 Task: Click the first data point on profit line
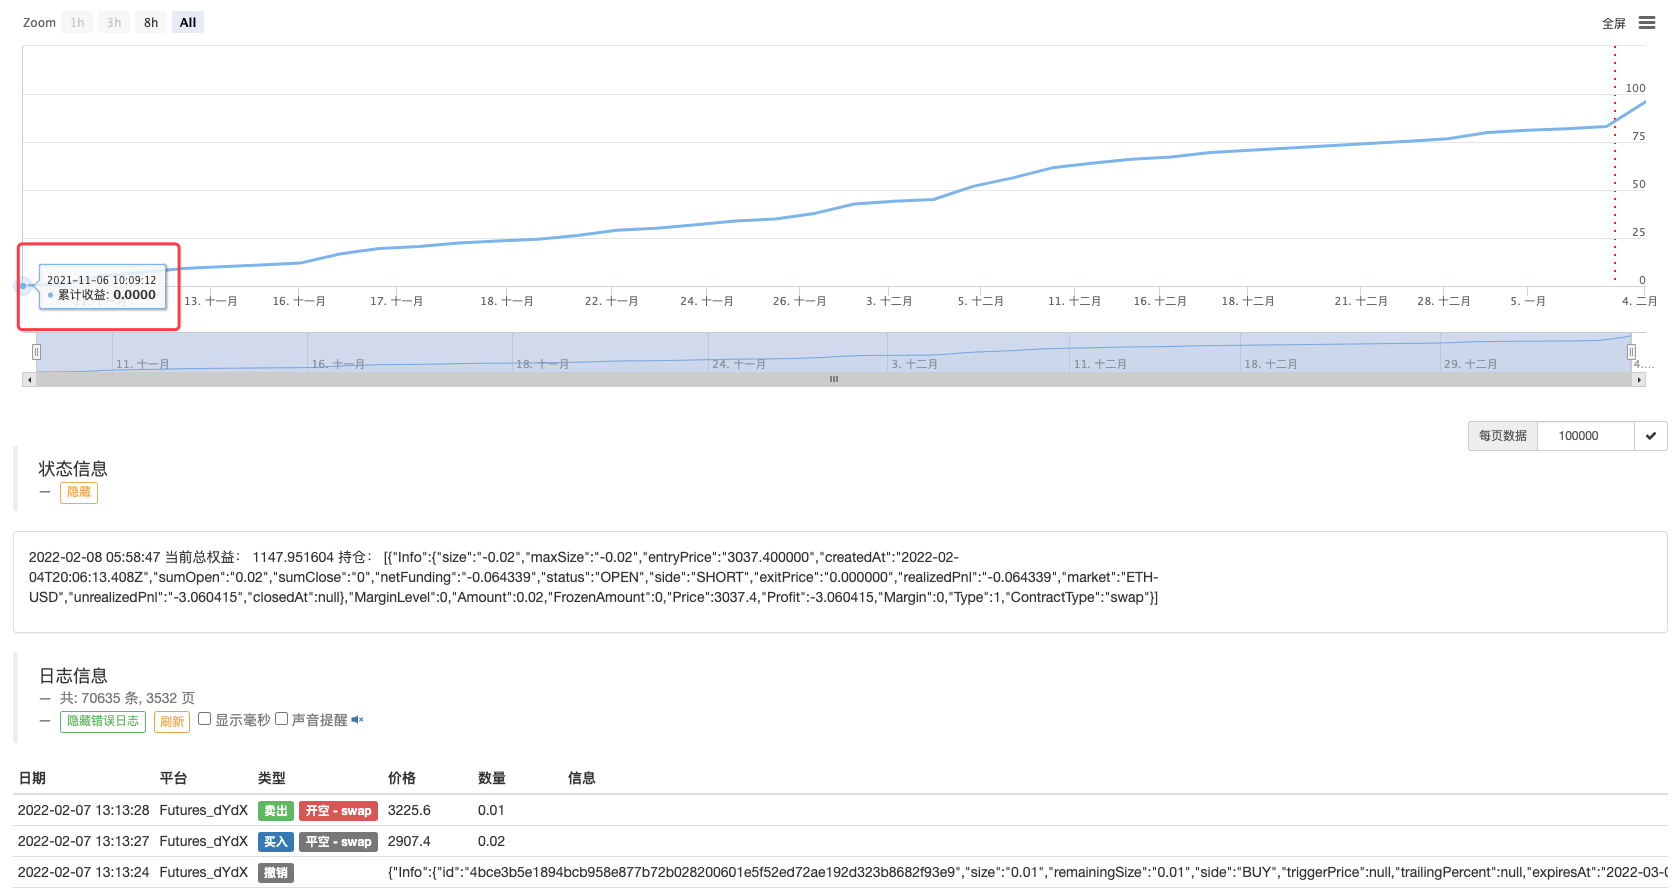coord(23,286)
